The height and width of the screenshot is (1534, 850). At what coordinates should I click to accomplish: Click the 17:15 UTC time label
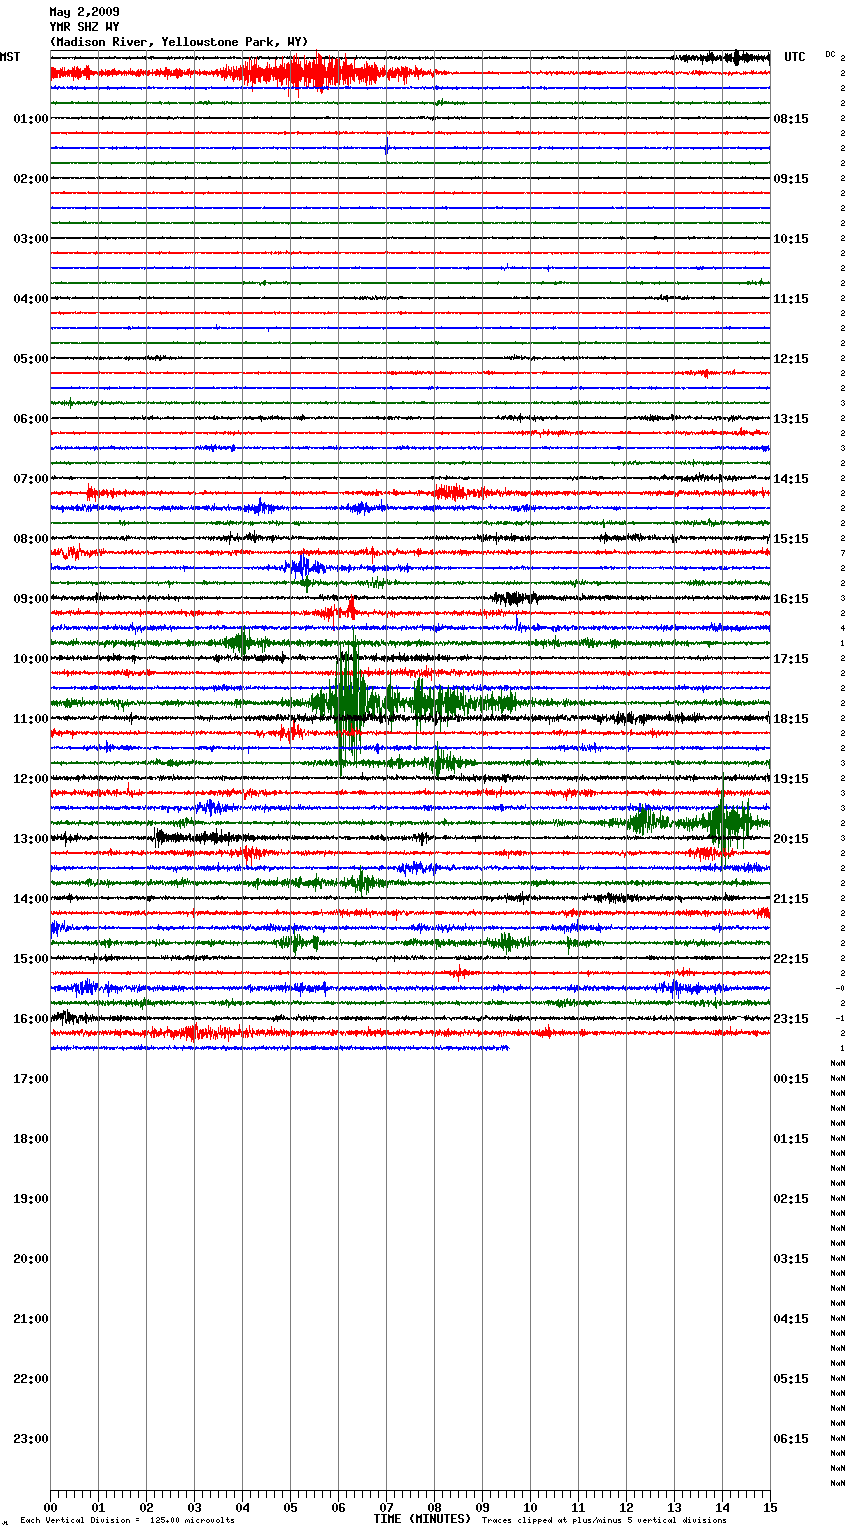pos(791,659)
